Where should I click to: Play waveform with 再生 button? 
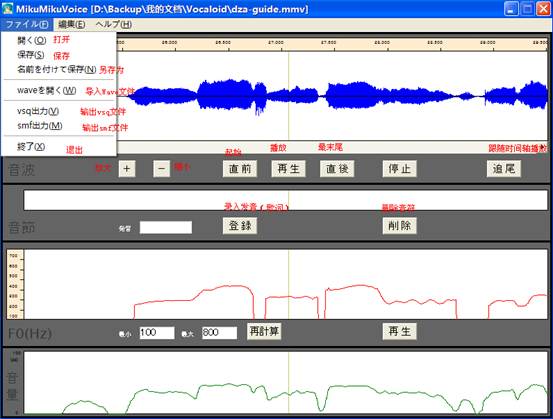click(x=288, y=169)
